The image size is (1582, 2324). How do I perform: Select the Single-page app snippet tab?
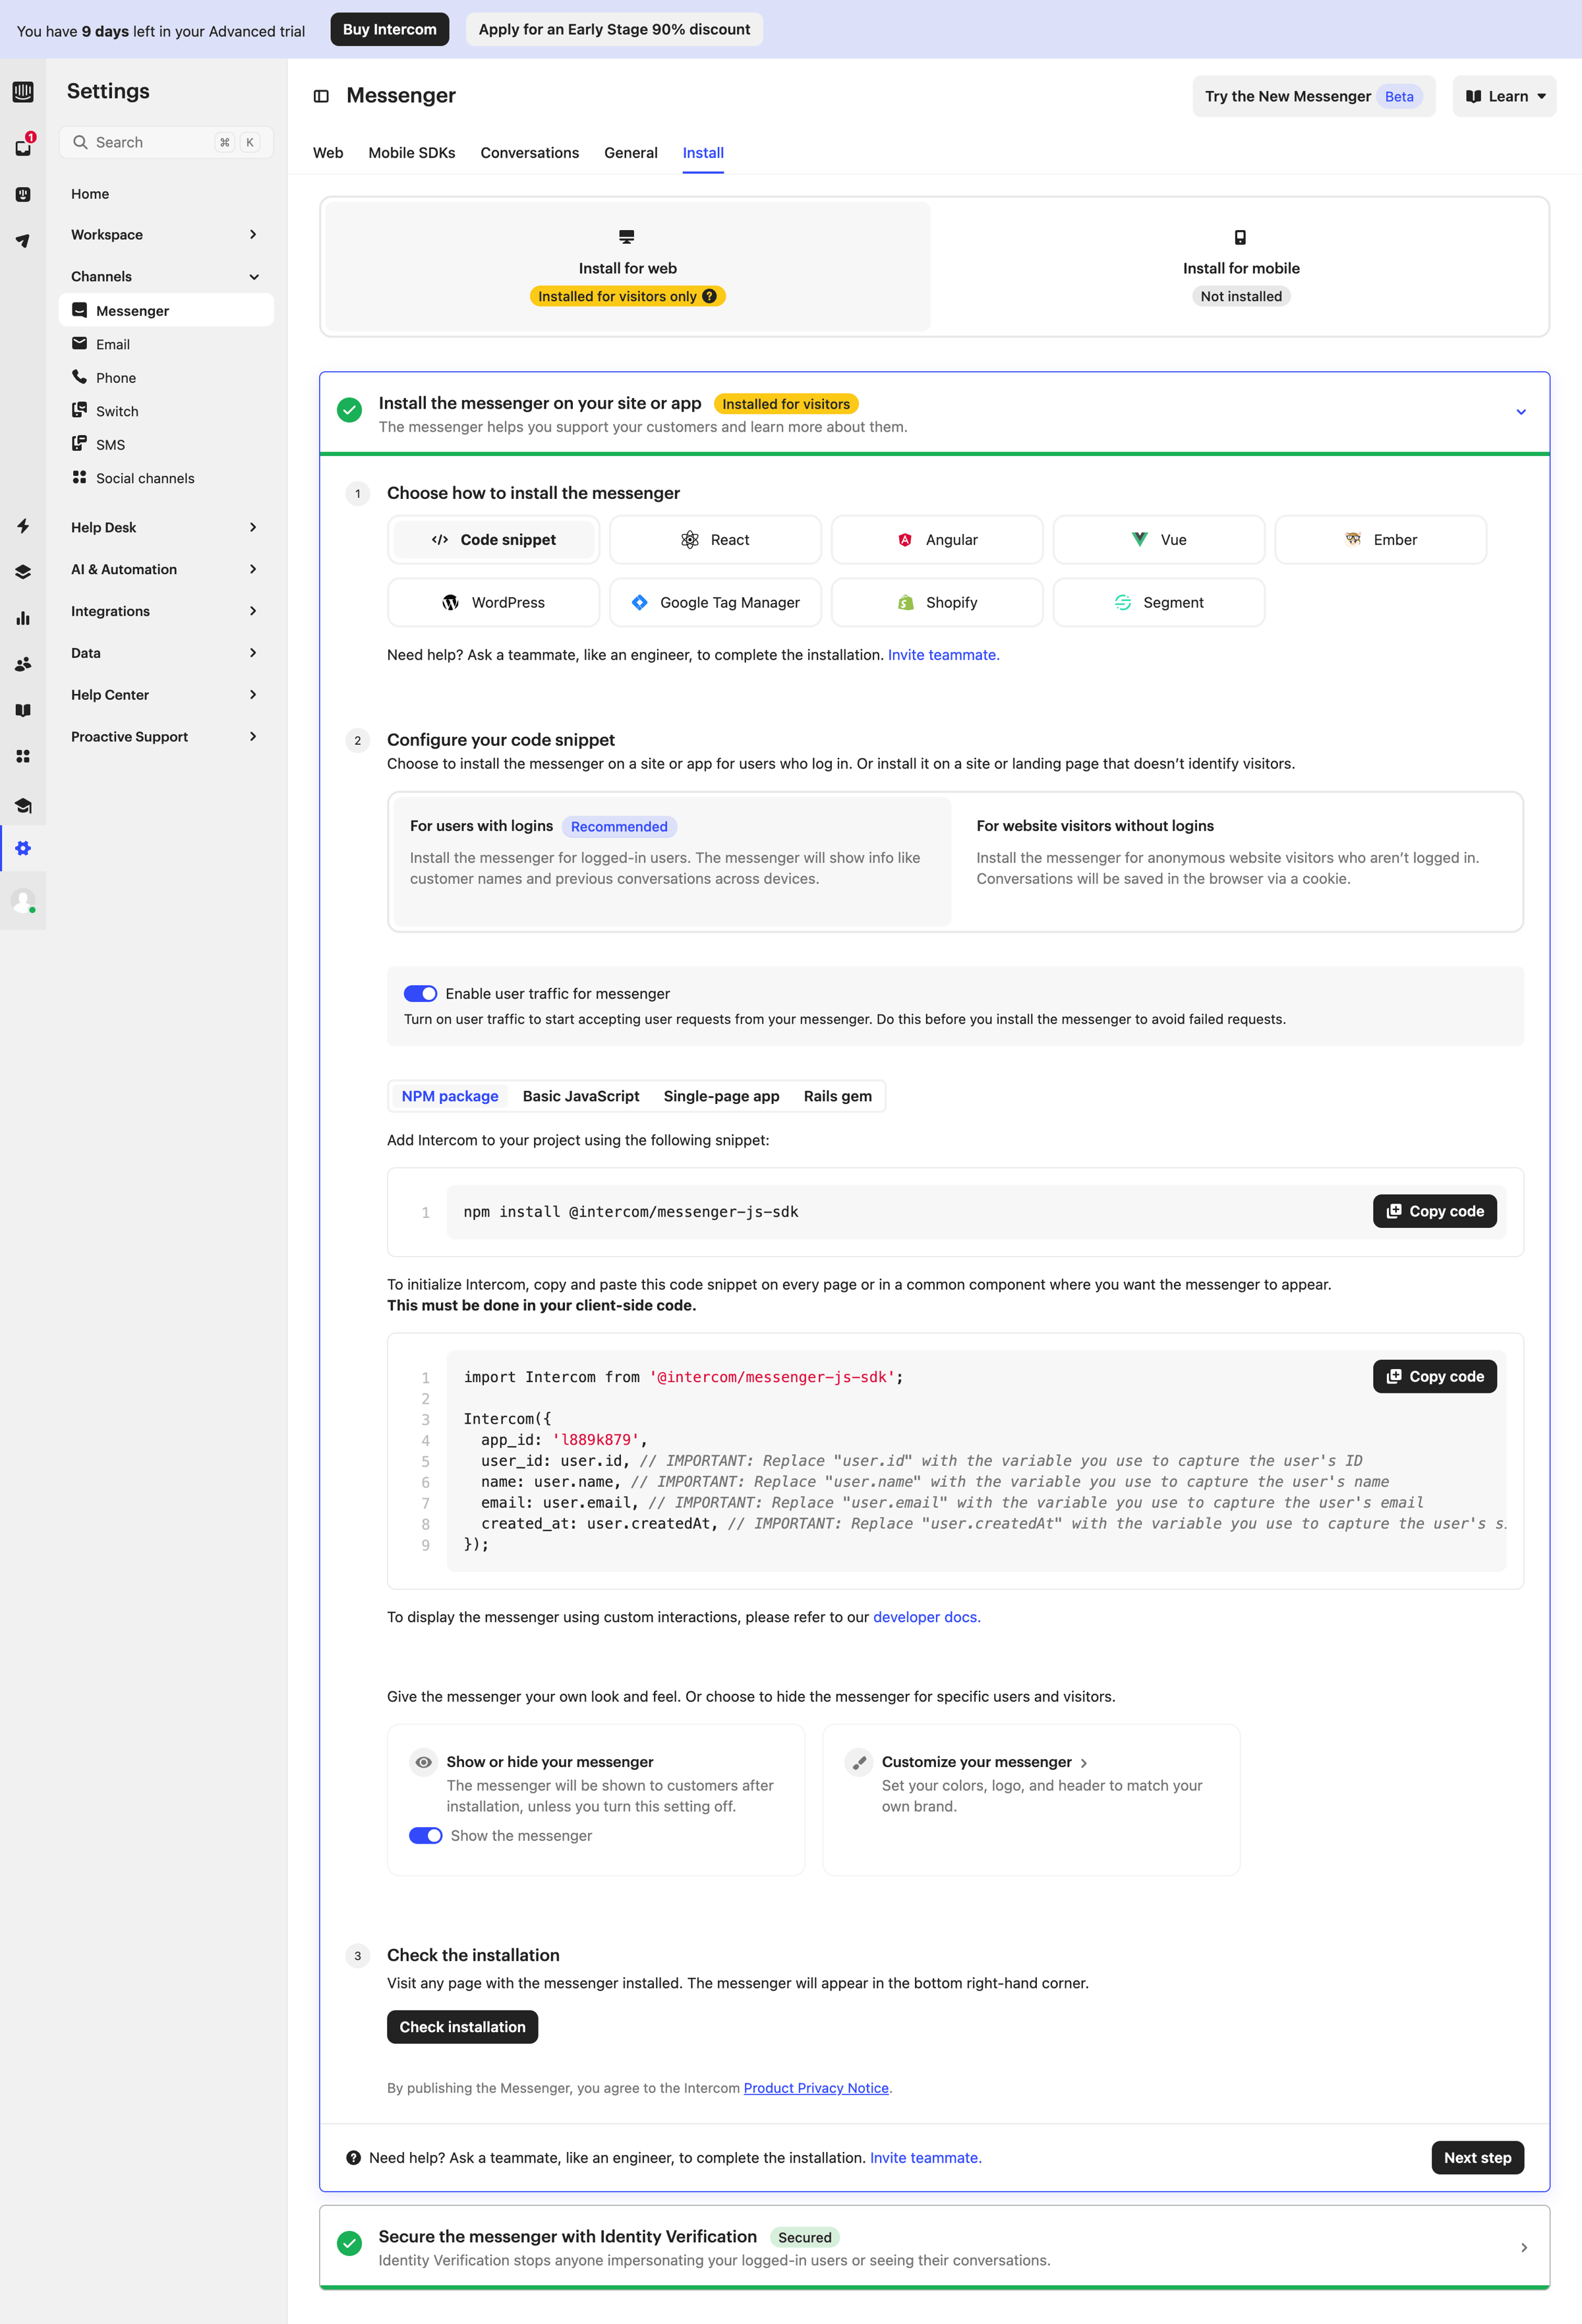coord(721,1096)
